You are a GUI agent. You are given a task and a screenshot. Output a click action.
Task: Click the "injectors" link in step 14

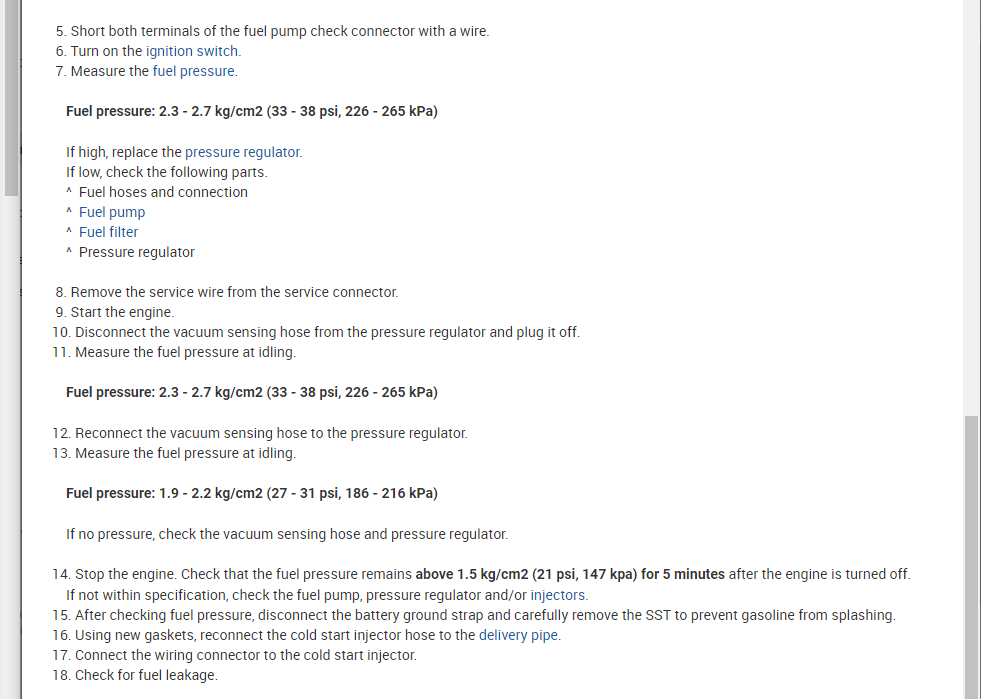558,595
